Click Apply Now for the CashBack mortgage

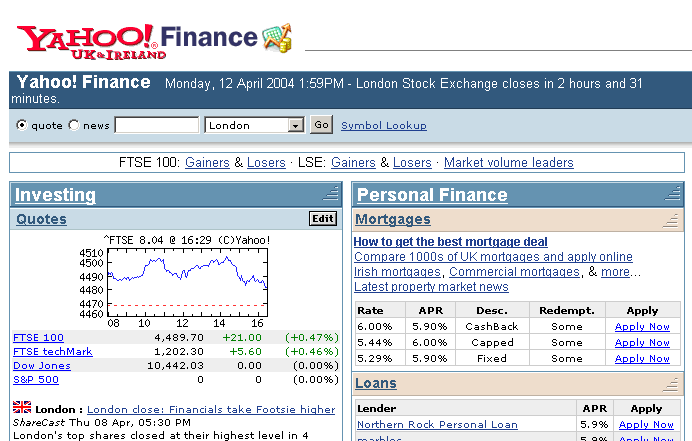coord(642,326)
